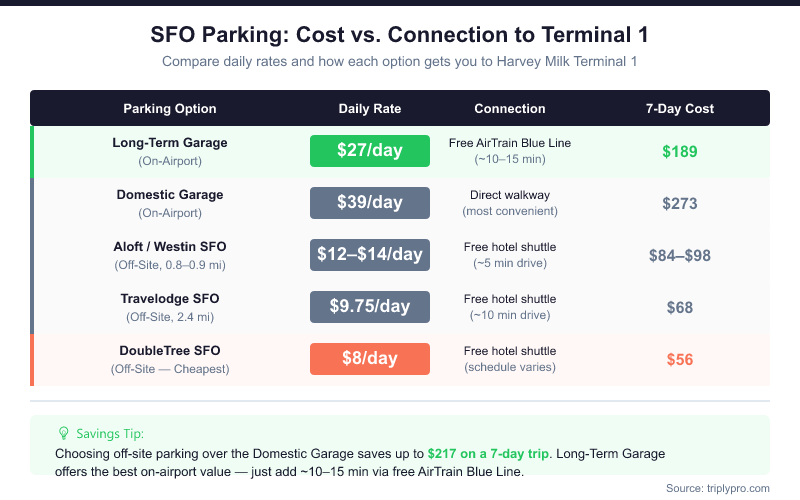Select the DoubleTree SFO row label
This screenshot has height=500, width=800.
[170, 351]
